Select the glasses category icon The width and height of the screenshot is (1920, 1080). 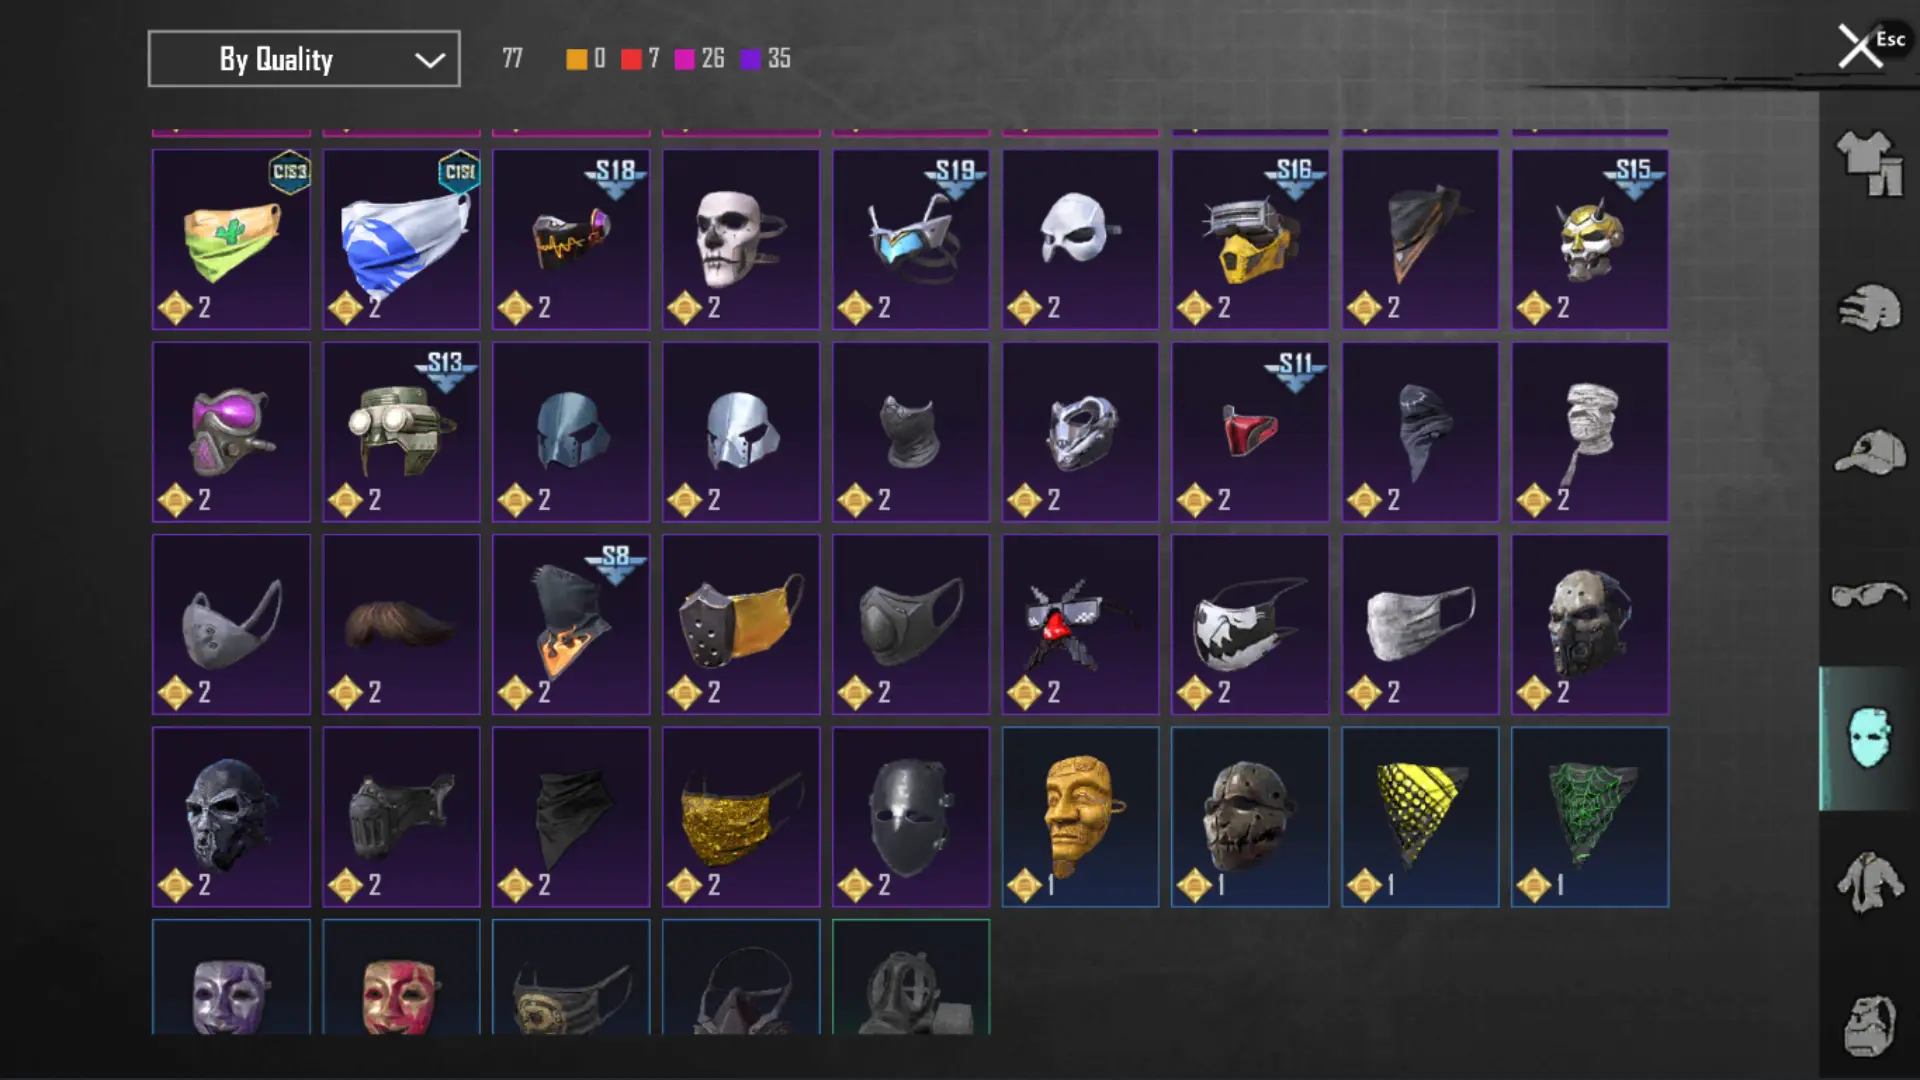pos(1869,595)
